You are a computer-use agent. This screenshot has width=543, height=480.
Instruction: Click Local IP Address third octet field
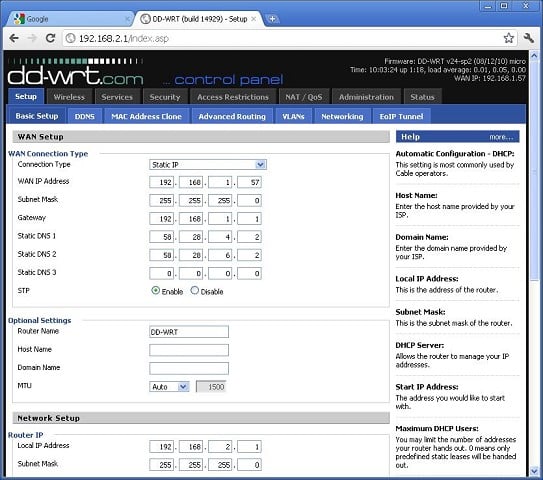point(220,447)
